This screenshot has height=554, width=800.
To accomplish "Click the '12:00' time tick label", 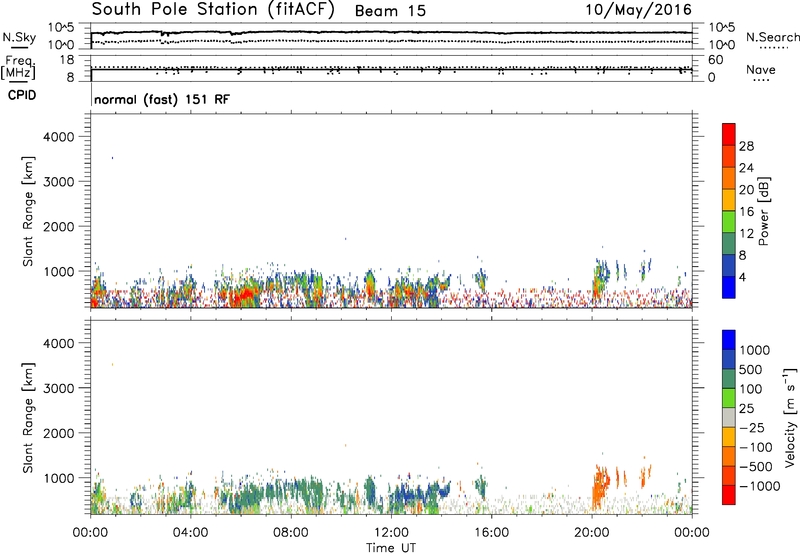I will [391, 533].
